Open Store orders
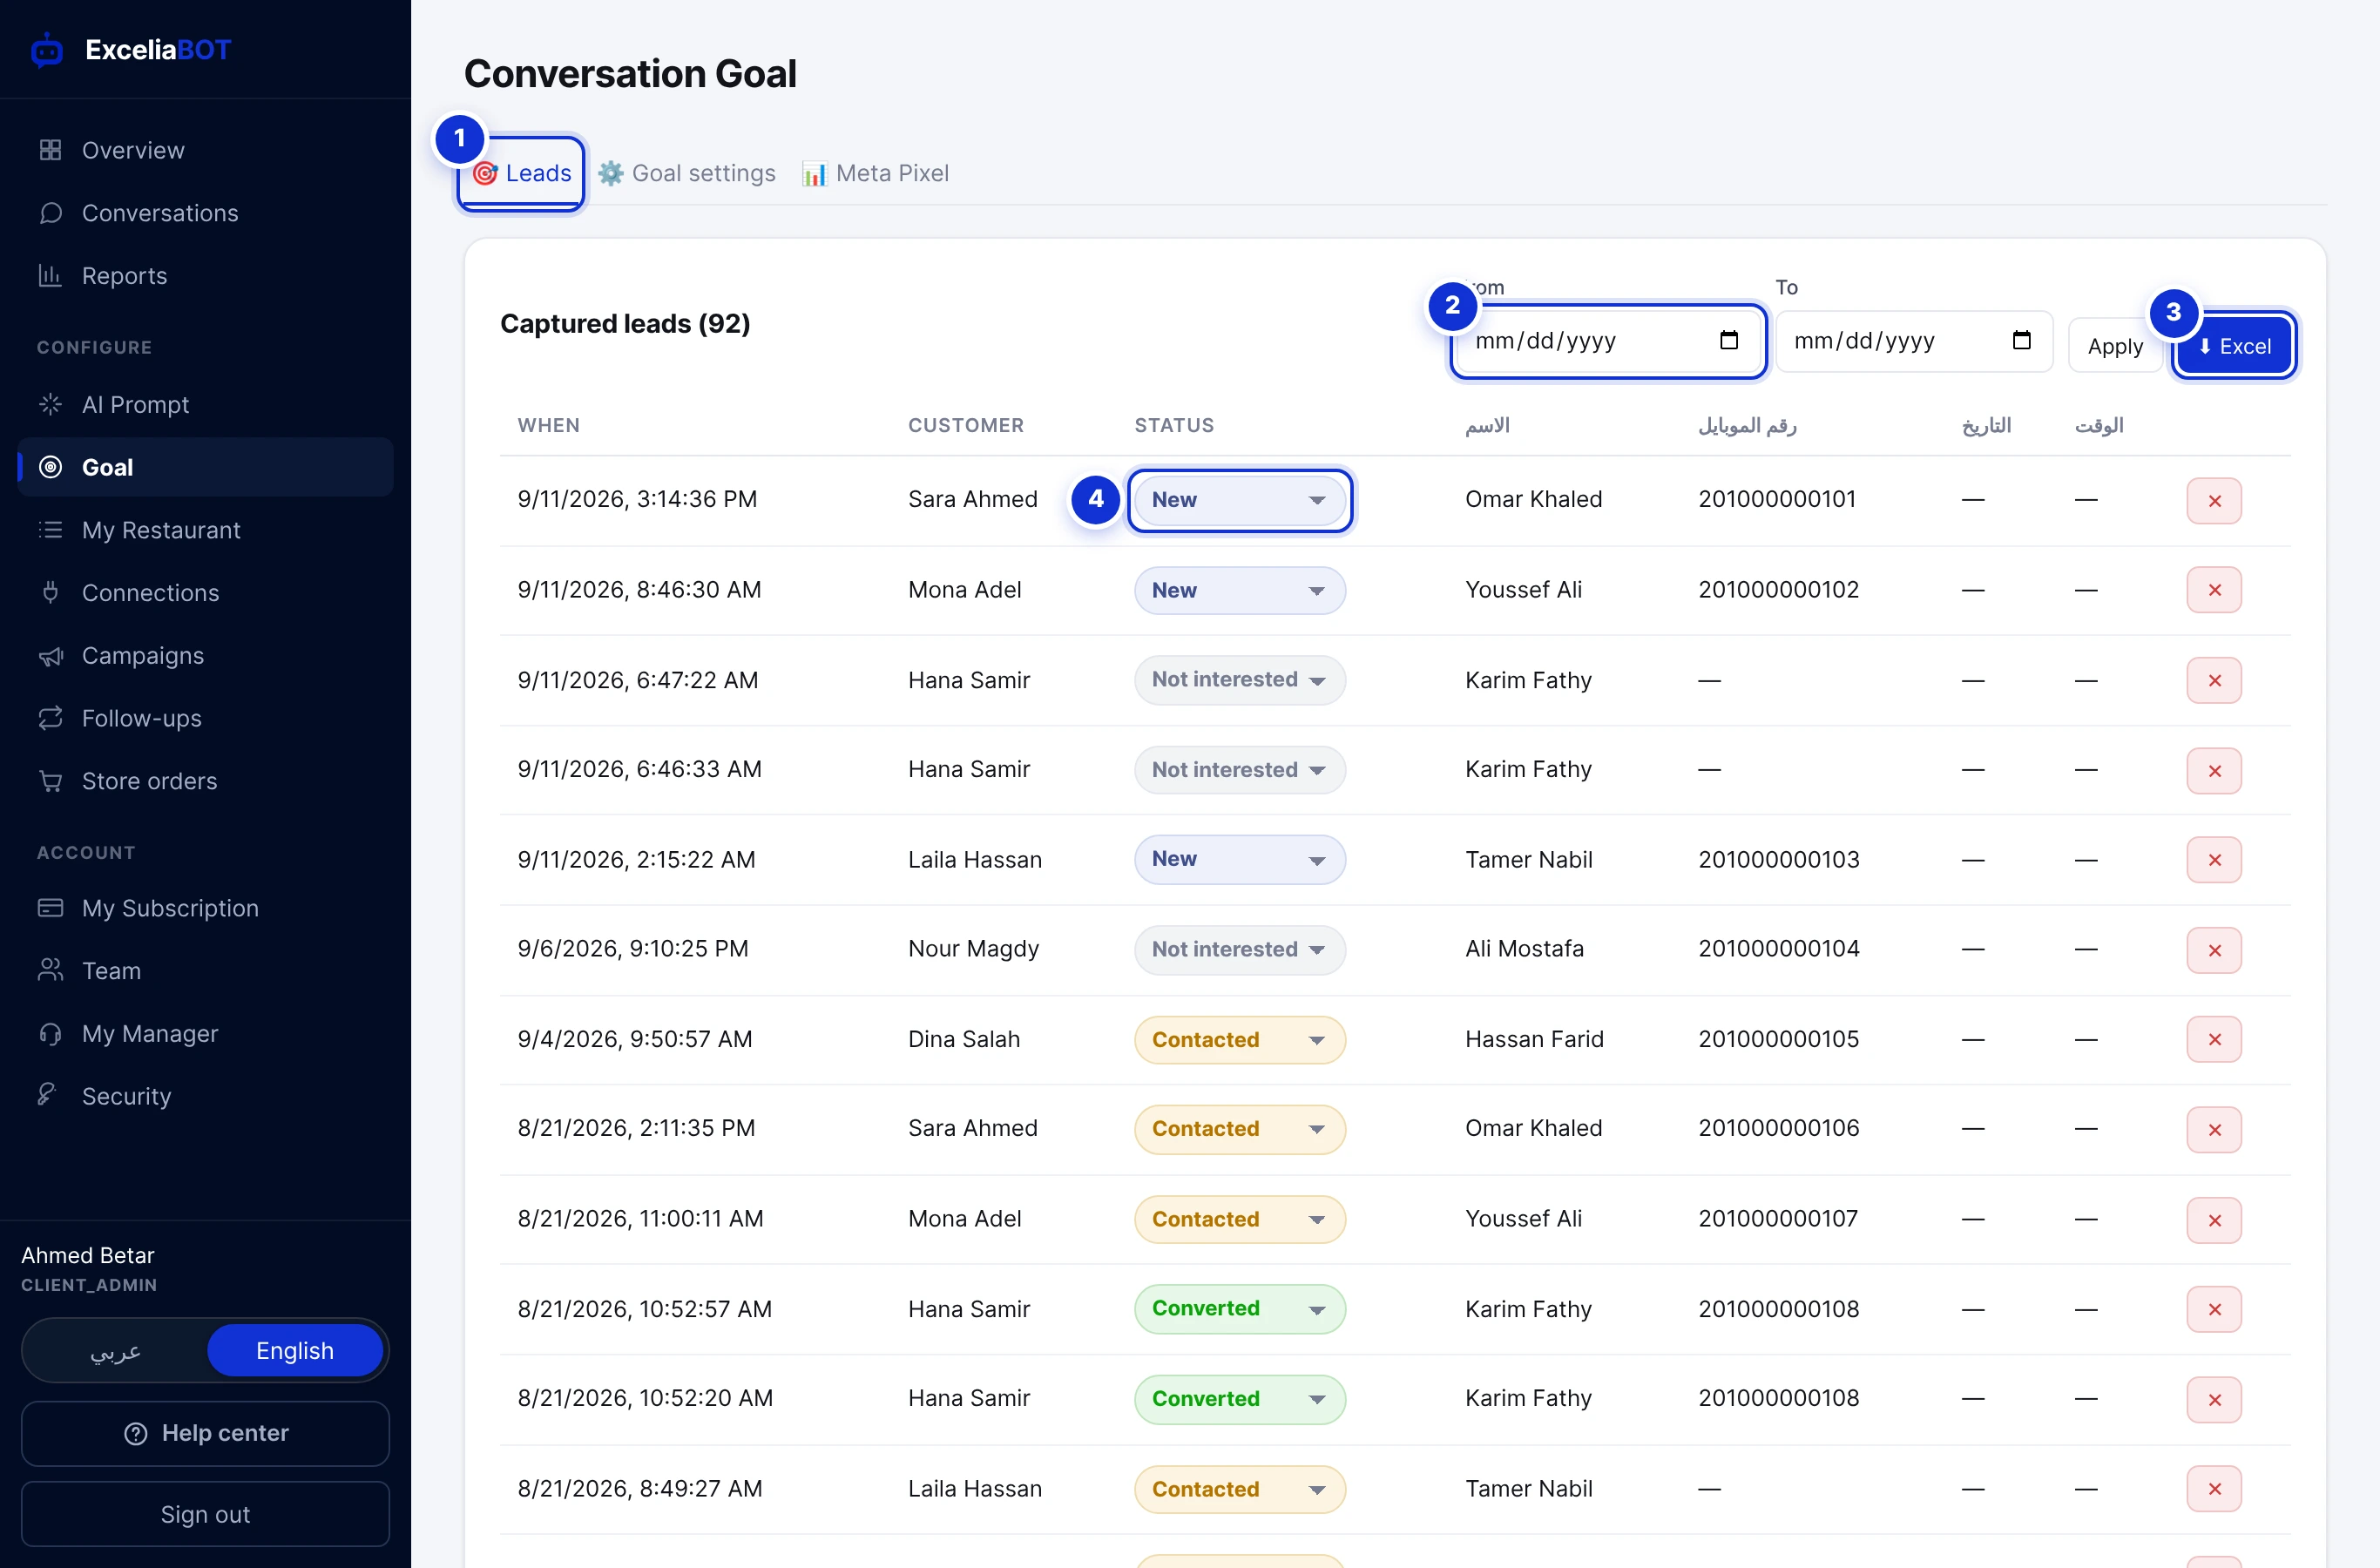Image resolution: width=2380 pixels, height=1568 pixels. (205, 781)
